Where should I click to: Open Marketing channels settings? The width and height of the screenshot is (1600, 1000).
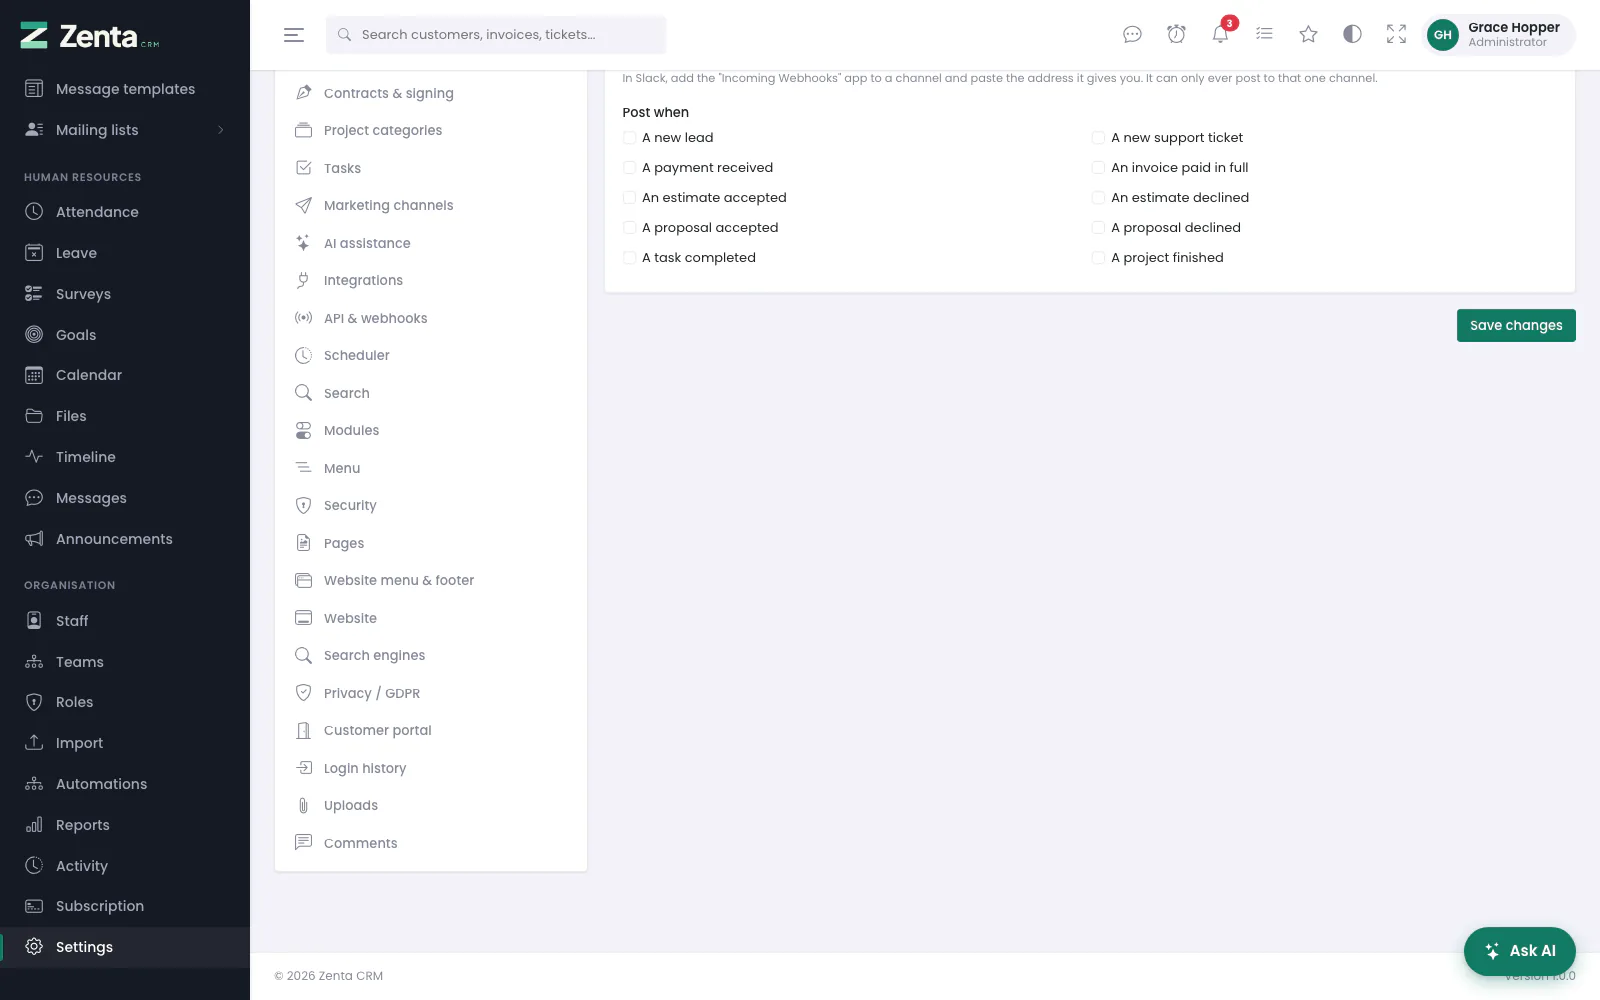[431, 205]
